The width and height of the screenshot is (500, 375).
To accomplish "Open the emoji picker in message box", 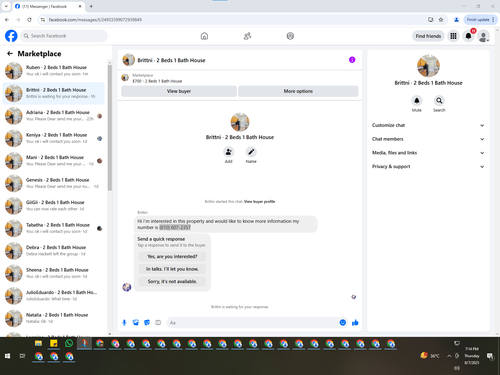I will (342, 322).
